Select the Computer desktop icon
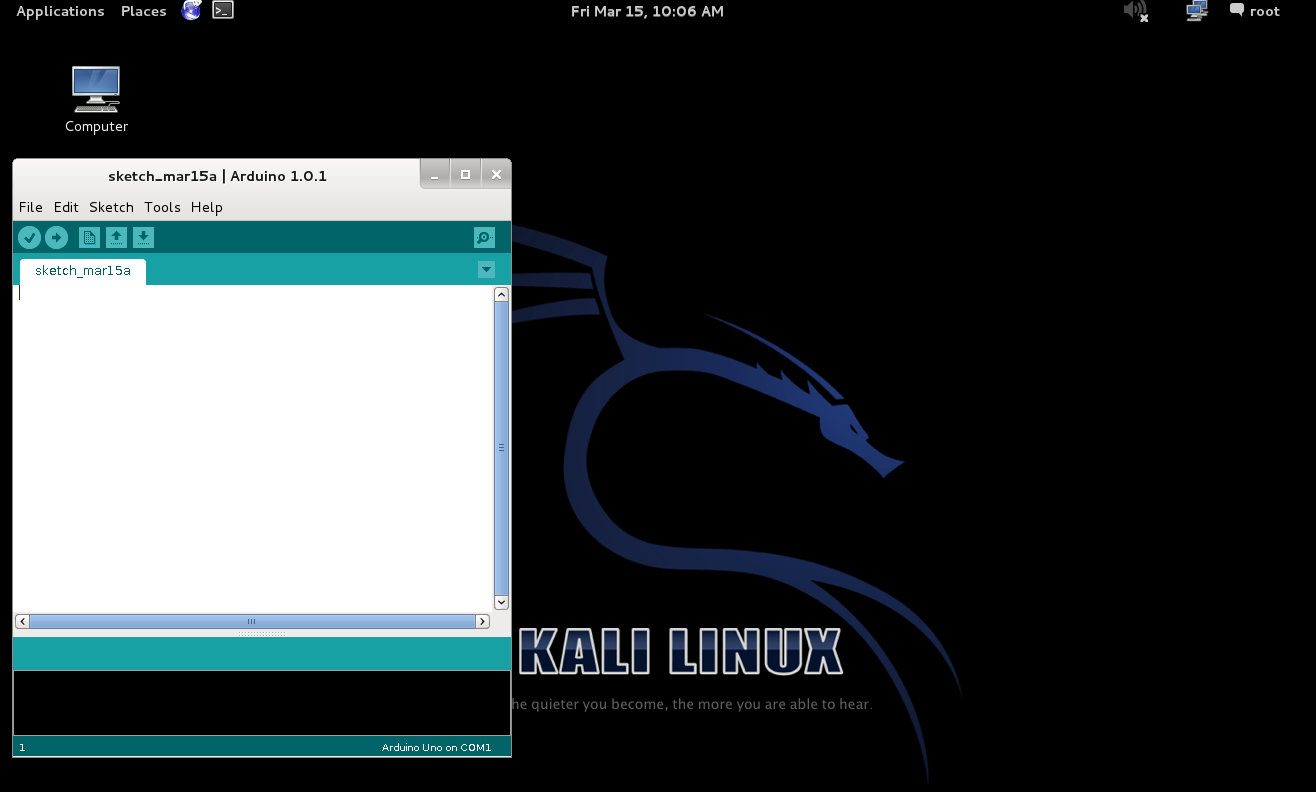This screenshot has height=792, width=1316. click(96, 99)
